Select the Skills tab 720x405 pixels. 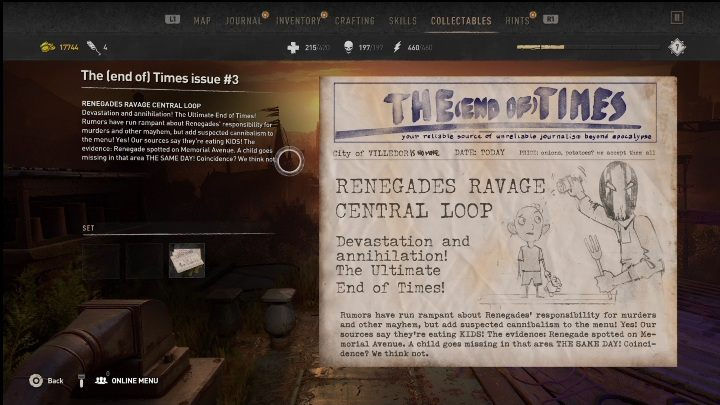click(x=403, y=20)
